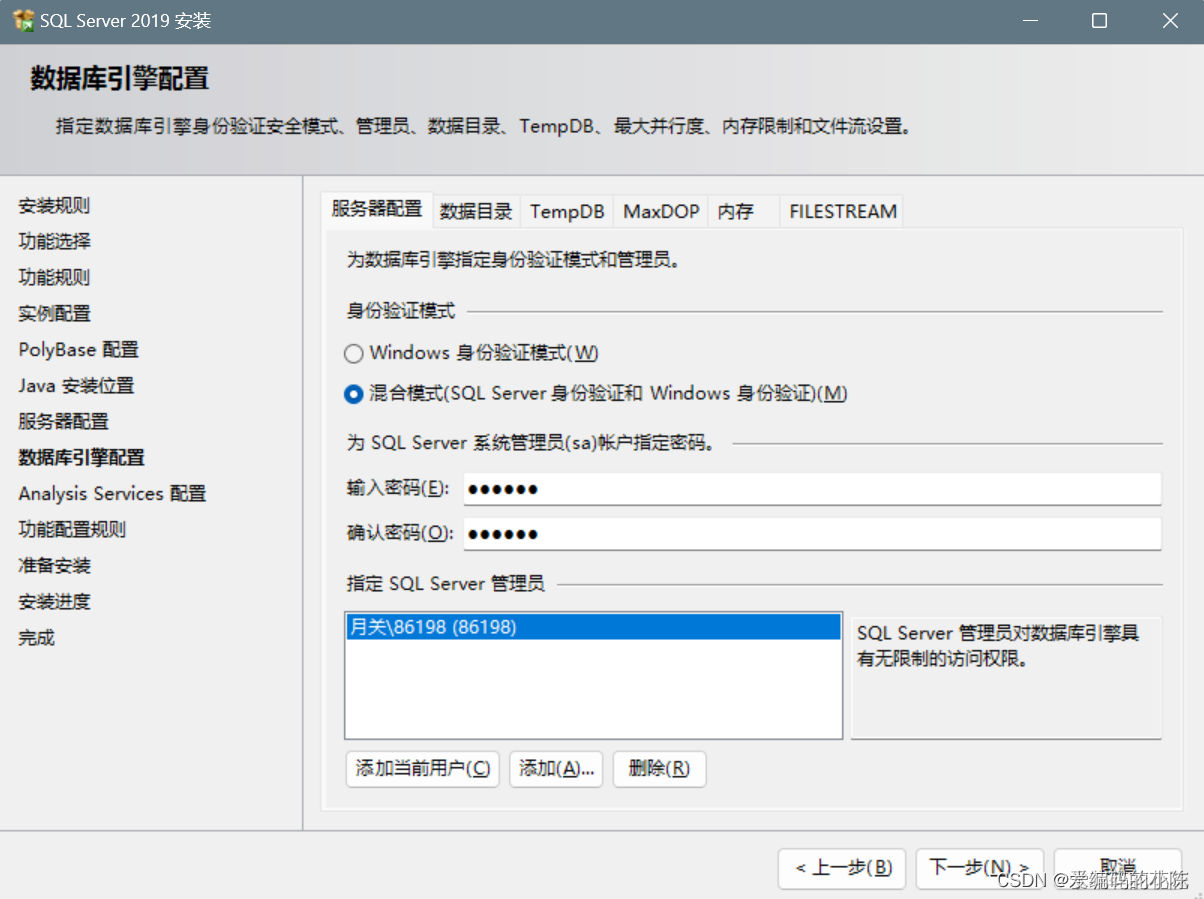Viewport: 1204px width, 899px height.
Task: Switch to the TempDB tab
Action: tap(567, 211)
